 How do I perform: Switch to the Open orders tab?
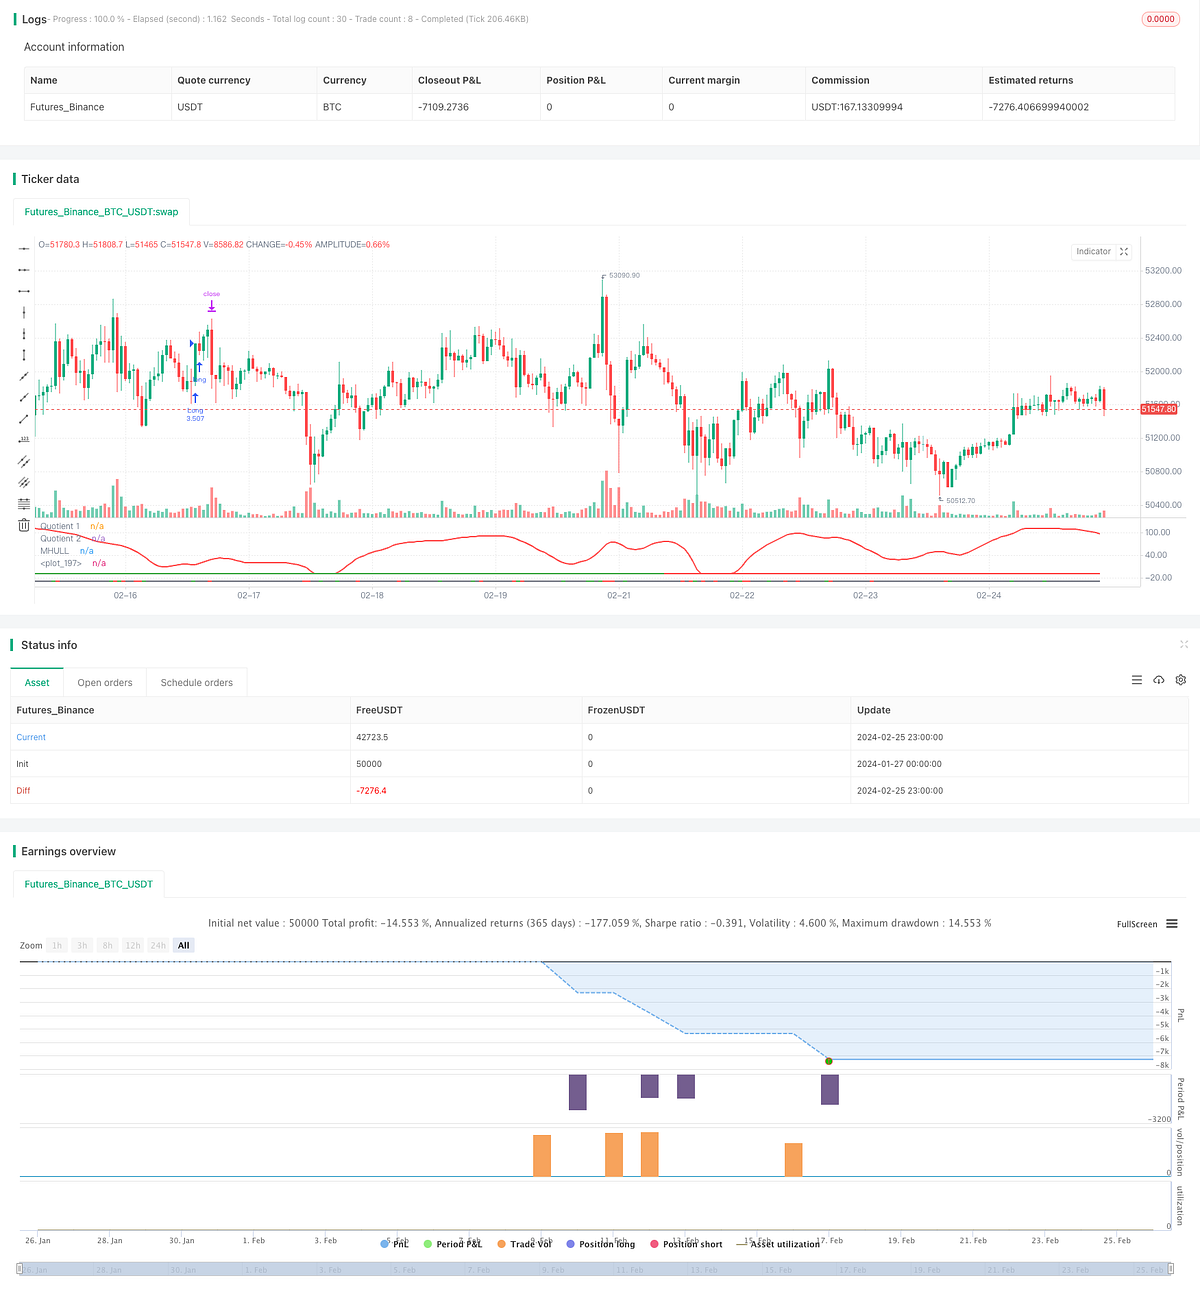coord(105,682)
